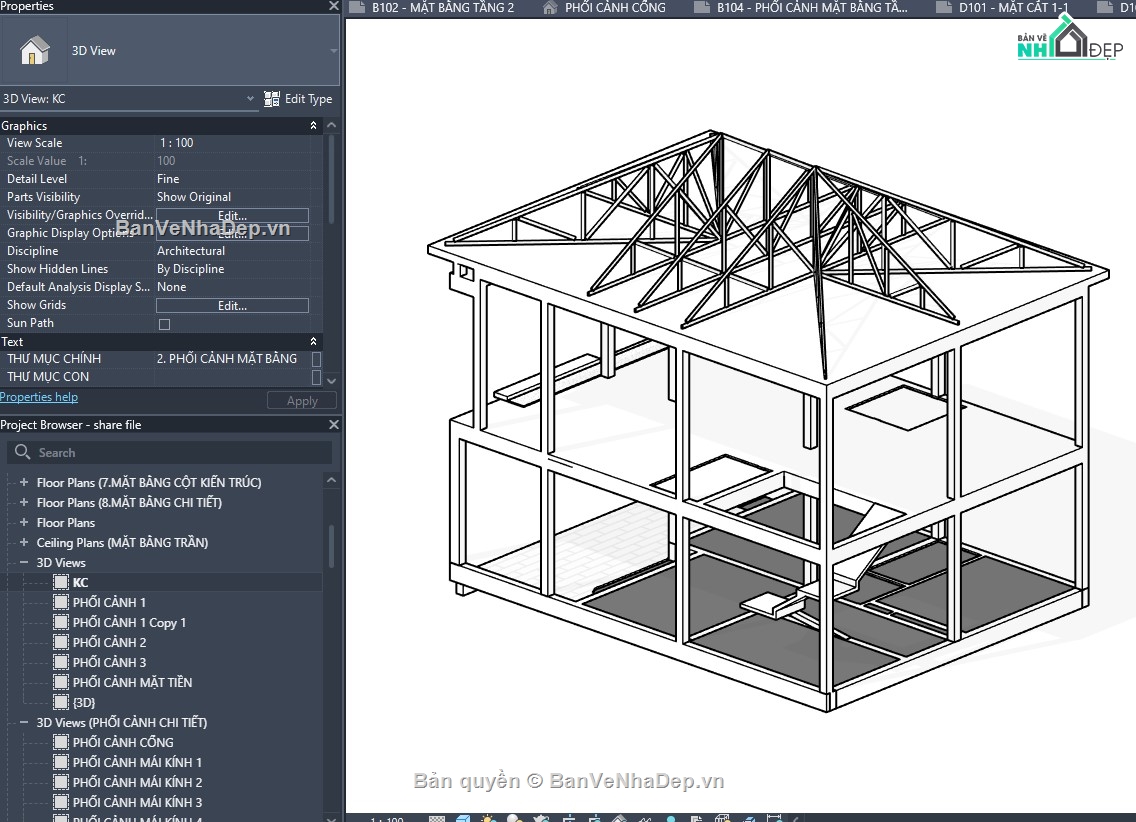The width and height of the screenshot is (1136, 822).
Task: Collapse 3D Views (PHỐI CẢNH CHI TIẾT) node
Action: coord(24,722)
